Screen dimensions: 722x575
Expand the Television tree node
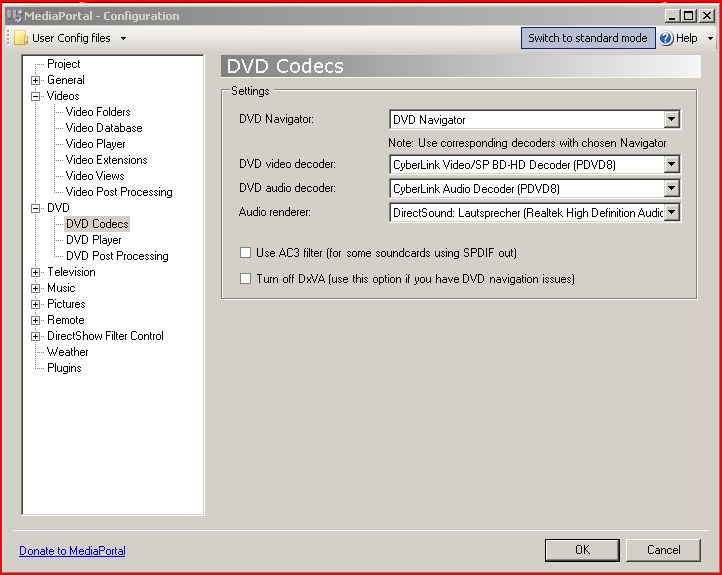(x=36, y=272)
